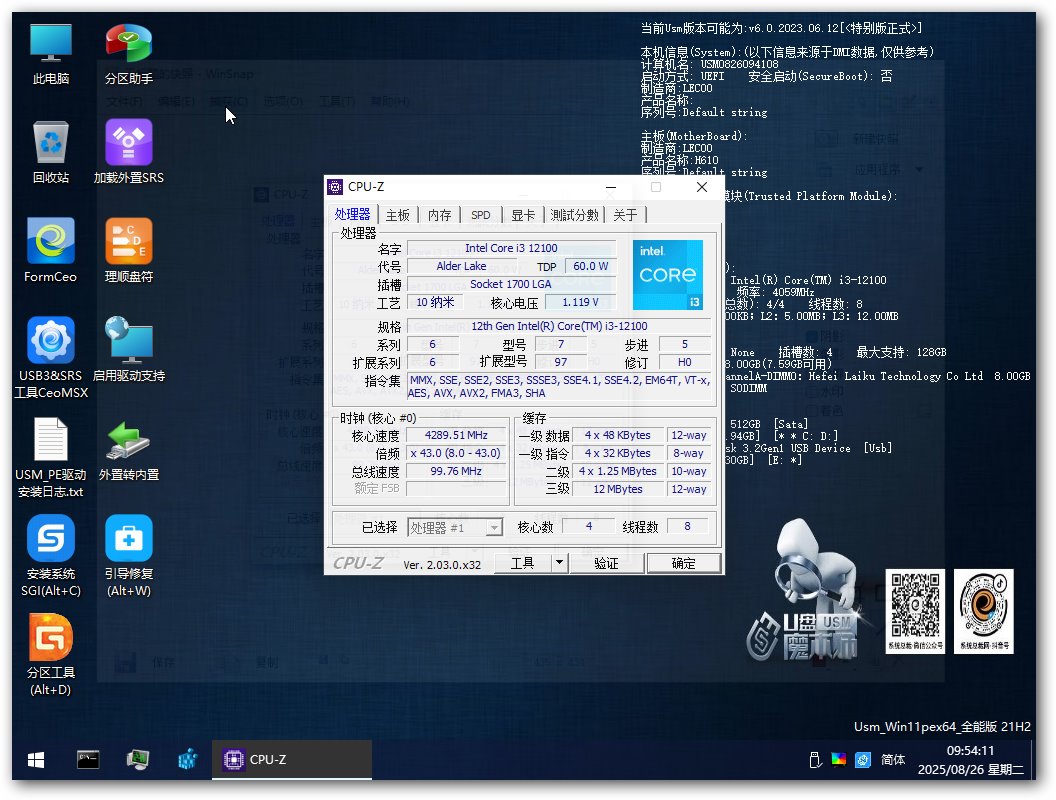Launch 理顺盘符 drive letter tool
The image size is (1056, 800).
click(129, 242)
